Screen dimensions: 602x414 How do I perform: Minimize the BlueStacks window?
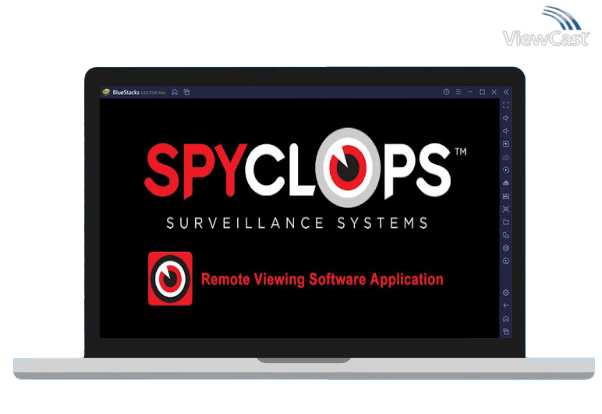(470, 92)
